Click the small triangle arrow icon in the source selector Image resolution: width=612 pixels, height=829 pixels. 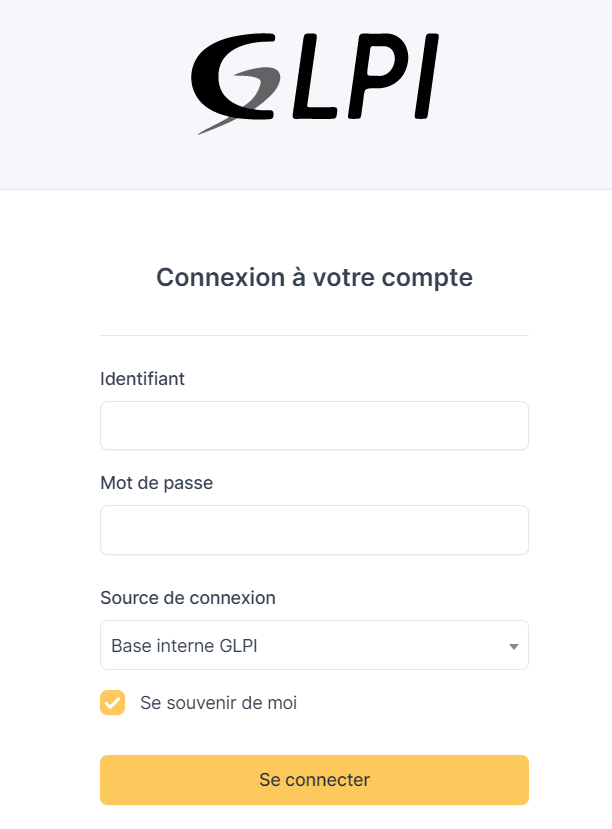click(513, 647)
